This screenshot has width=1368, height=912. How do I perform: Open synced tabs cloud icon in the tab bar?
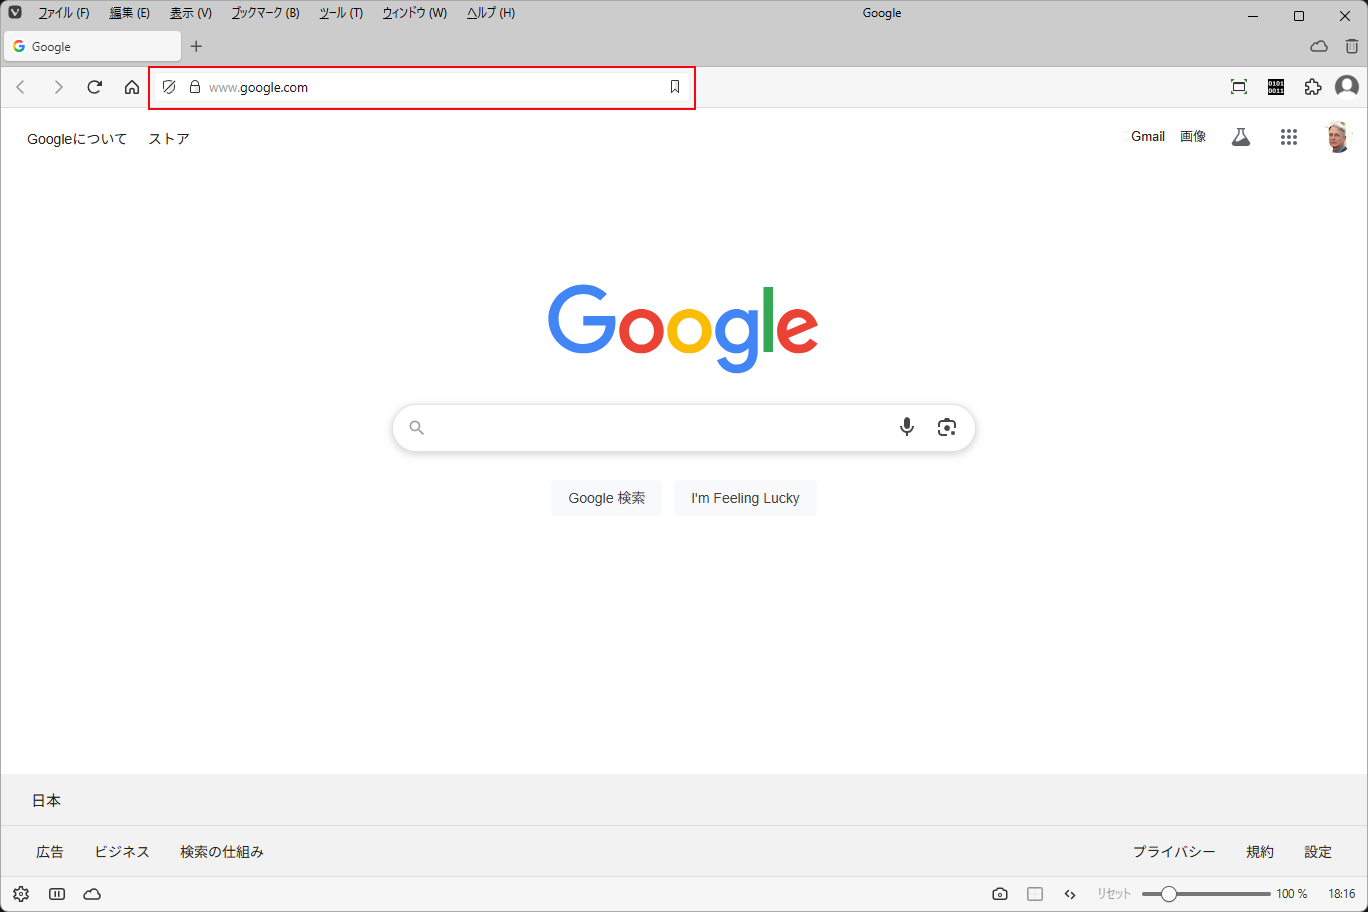point(1319,46)
